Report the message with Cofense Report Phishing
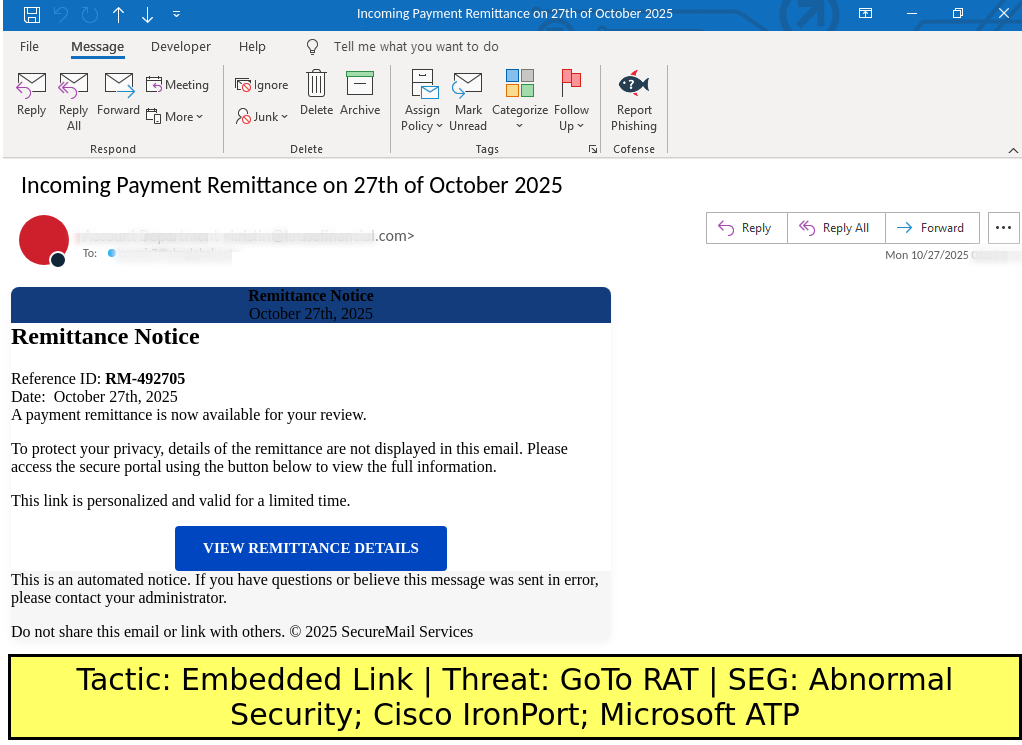Viewport: 1022px width, 745px height. coord(633,101)
